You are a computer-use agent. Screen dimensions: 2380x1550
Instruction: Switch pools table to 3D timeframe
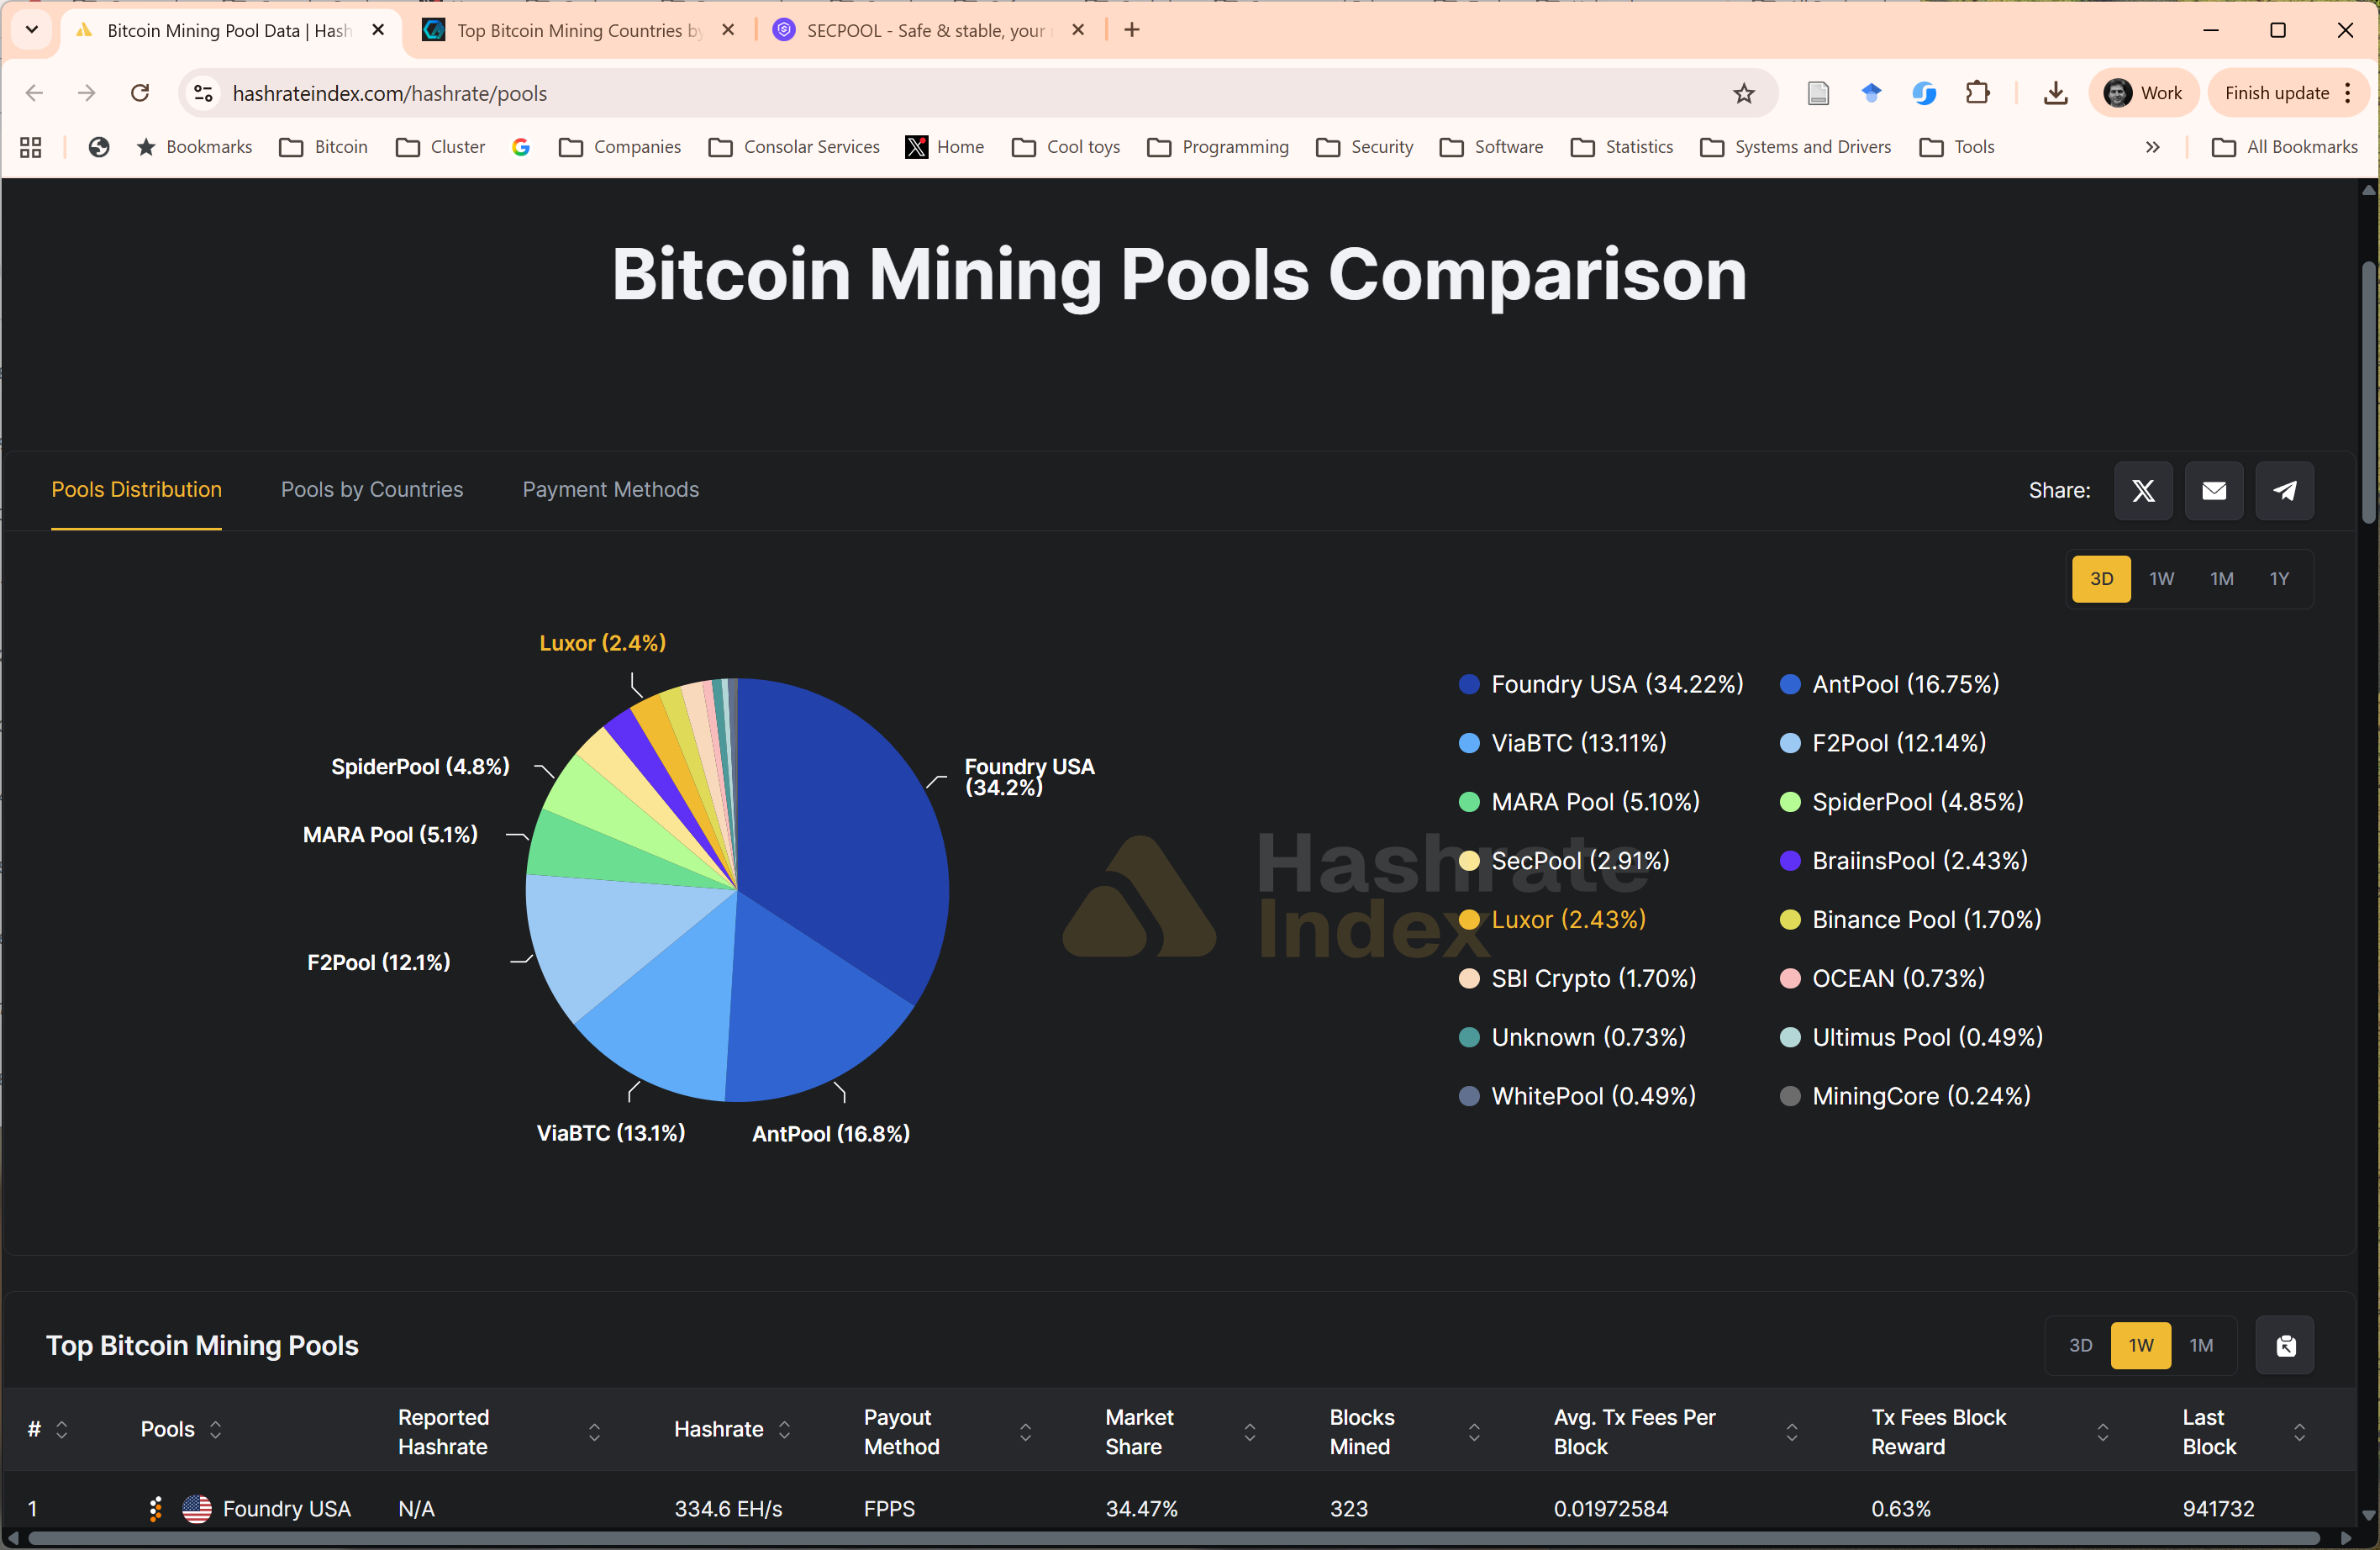point(2080,1345)
